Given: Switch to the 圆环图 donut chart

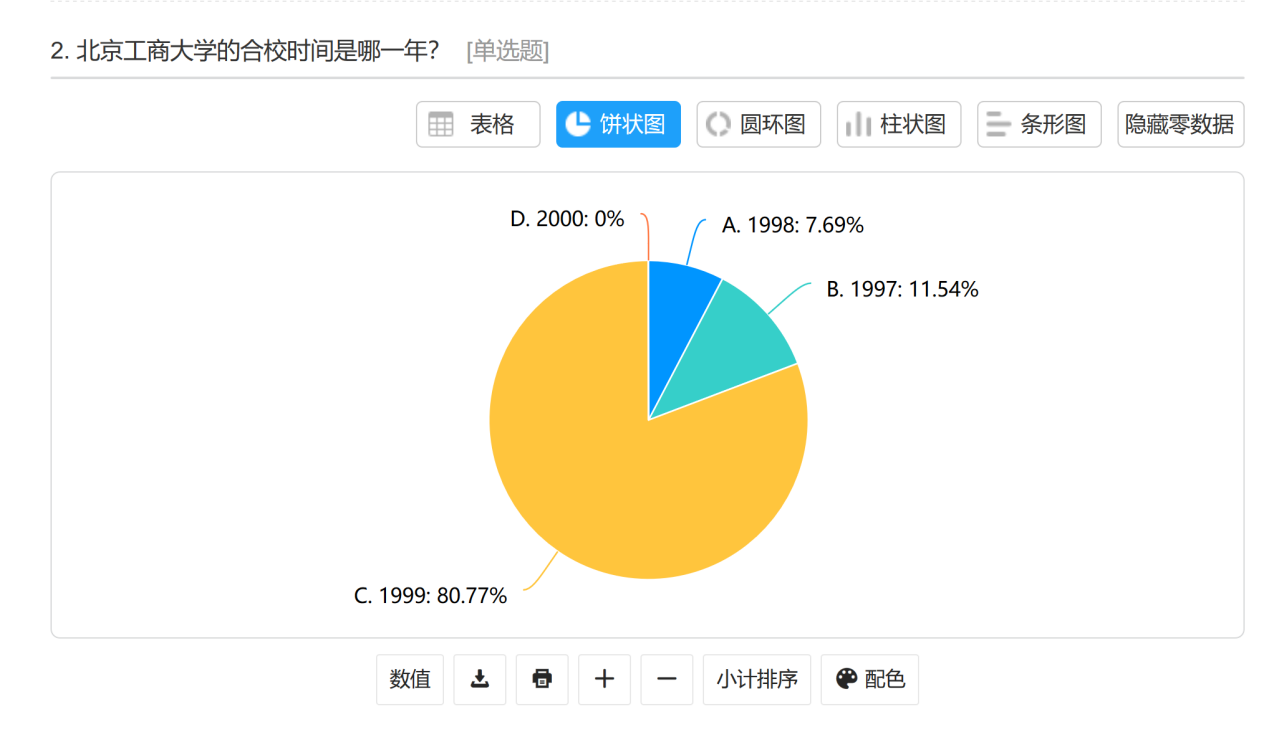Looking at the screenshot, I should 758,124.
